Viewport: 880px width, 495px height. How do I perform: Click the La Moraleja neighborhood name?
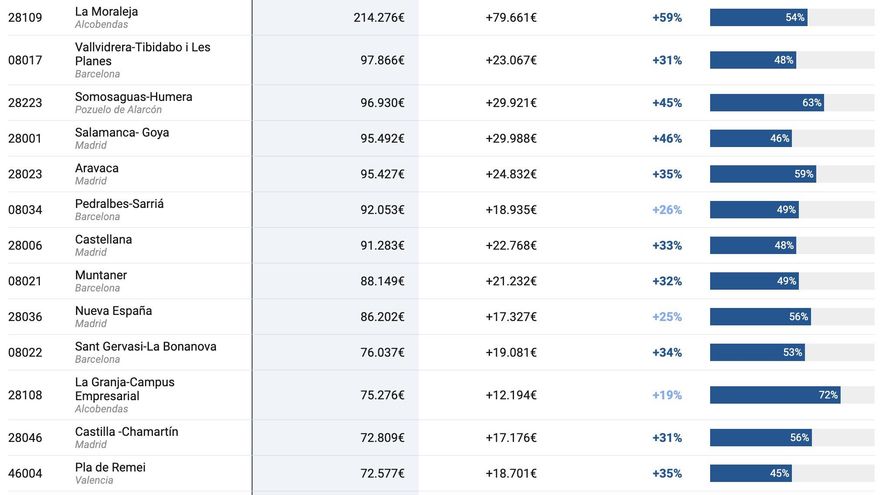tap(106, 11)
